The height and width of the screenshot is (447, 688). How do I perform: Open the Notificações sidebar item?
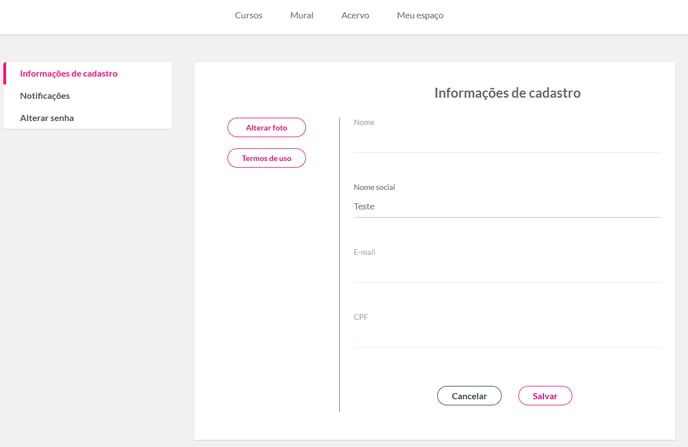(45, 96)
